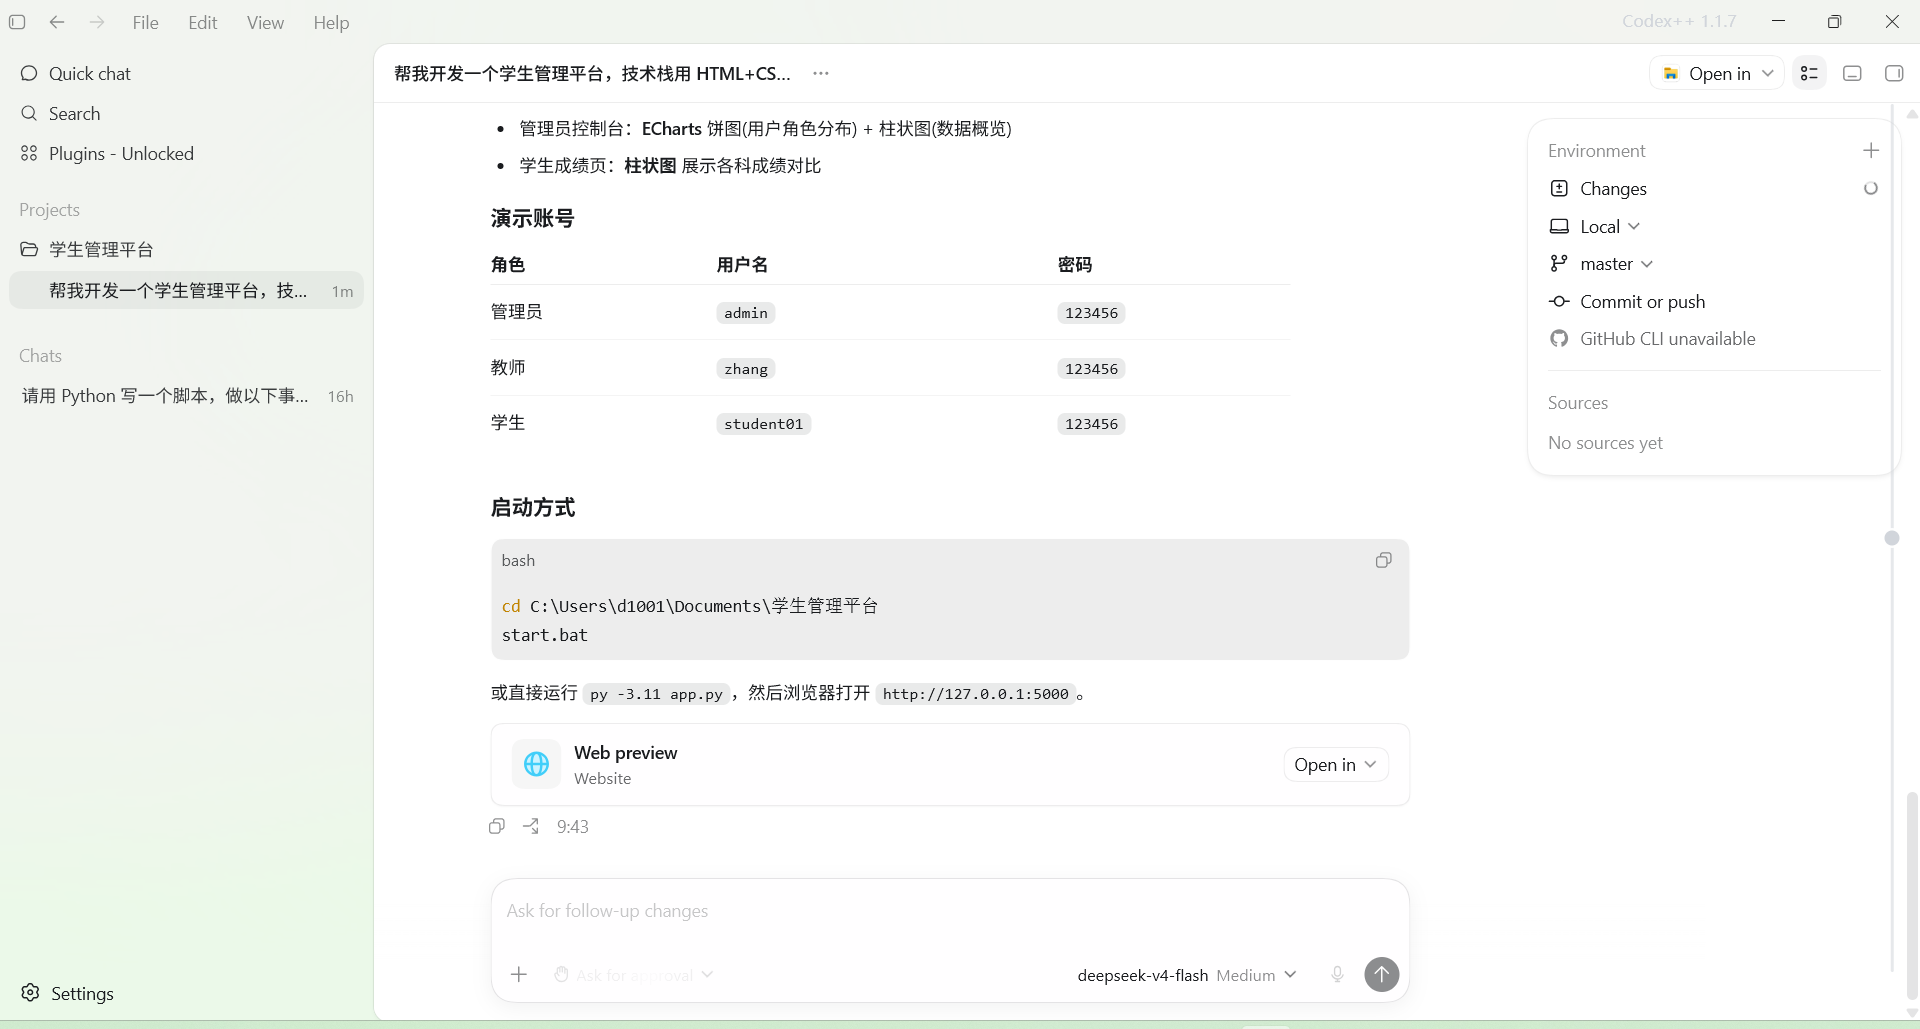Viewport: 1920px width, 1029px height.
Task: Click the No sources yet text
Action: pyautogui.click(x=1605, y=442)
